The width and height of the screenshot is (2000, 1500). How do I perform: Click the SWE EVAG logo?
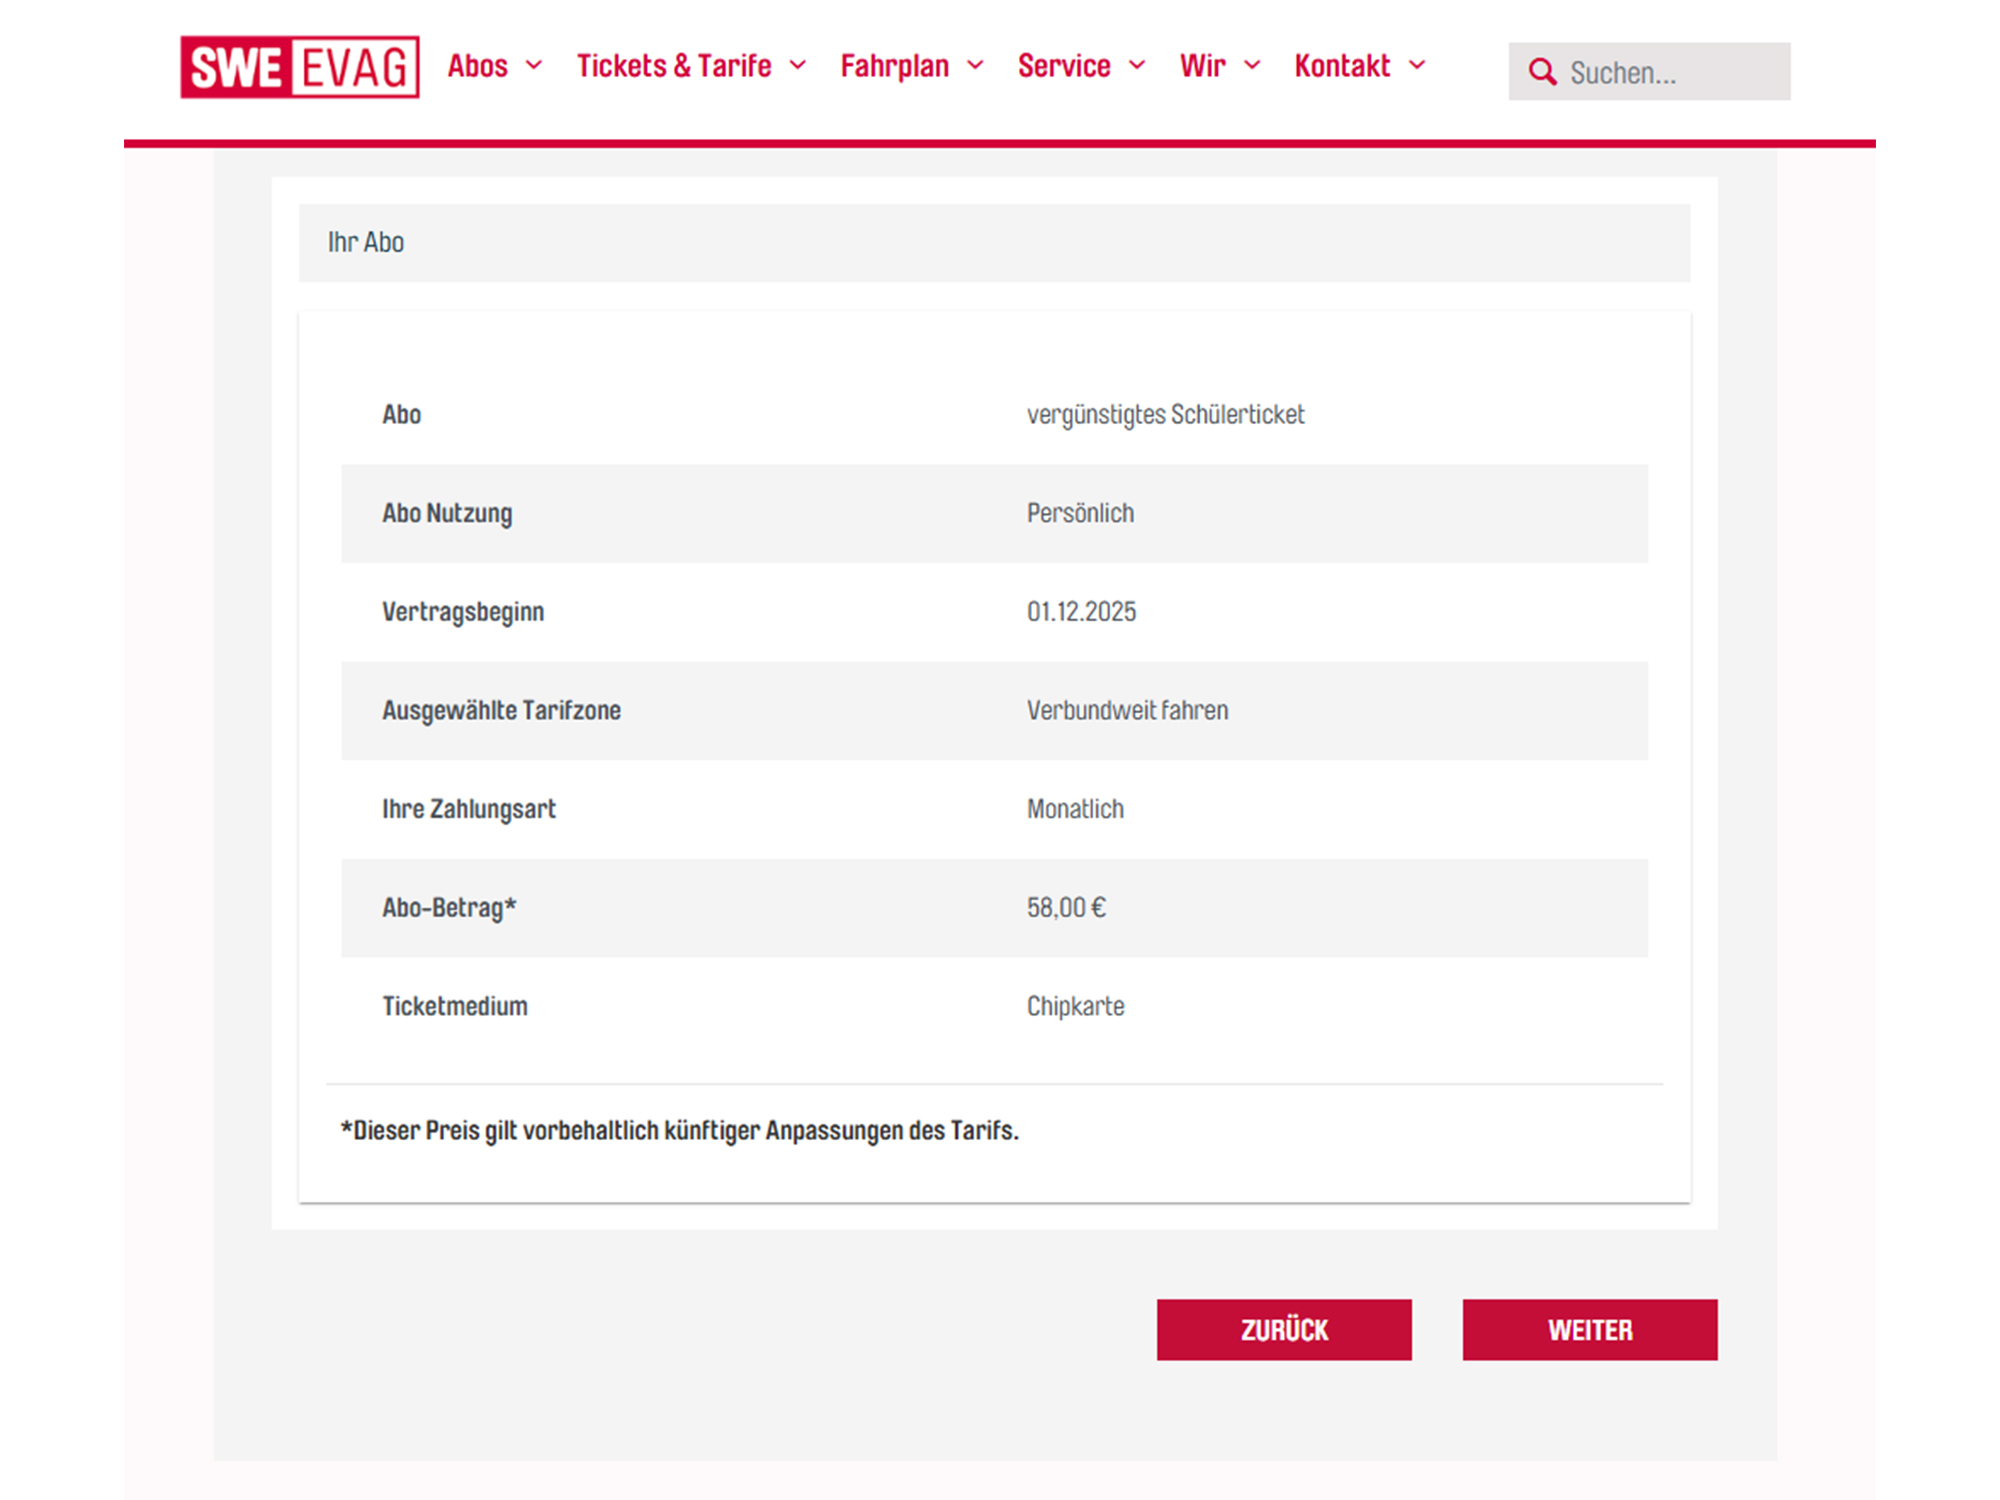[x=299, y=67]
